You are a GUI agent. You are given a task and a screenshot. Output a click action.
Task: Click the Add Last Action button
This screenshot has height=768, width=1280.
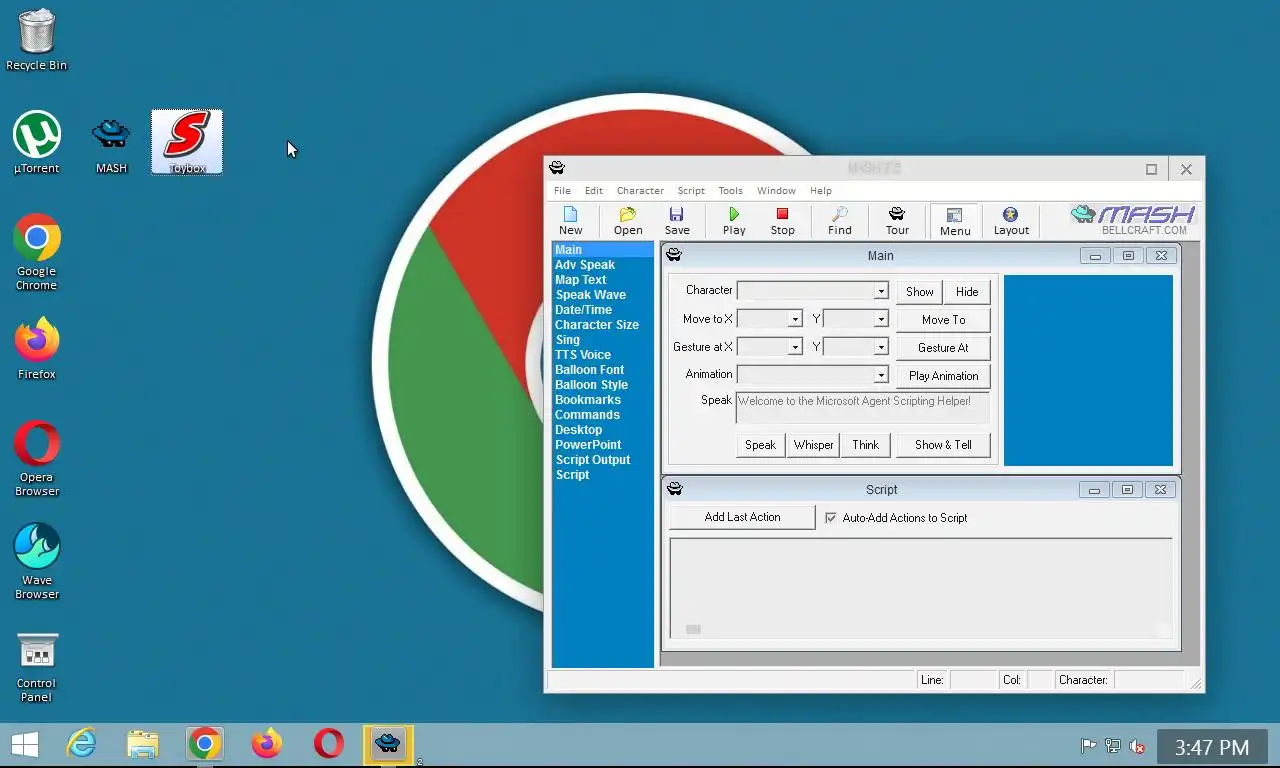742,516
